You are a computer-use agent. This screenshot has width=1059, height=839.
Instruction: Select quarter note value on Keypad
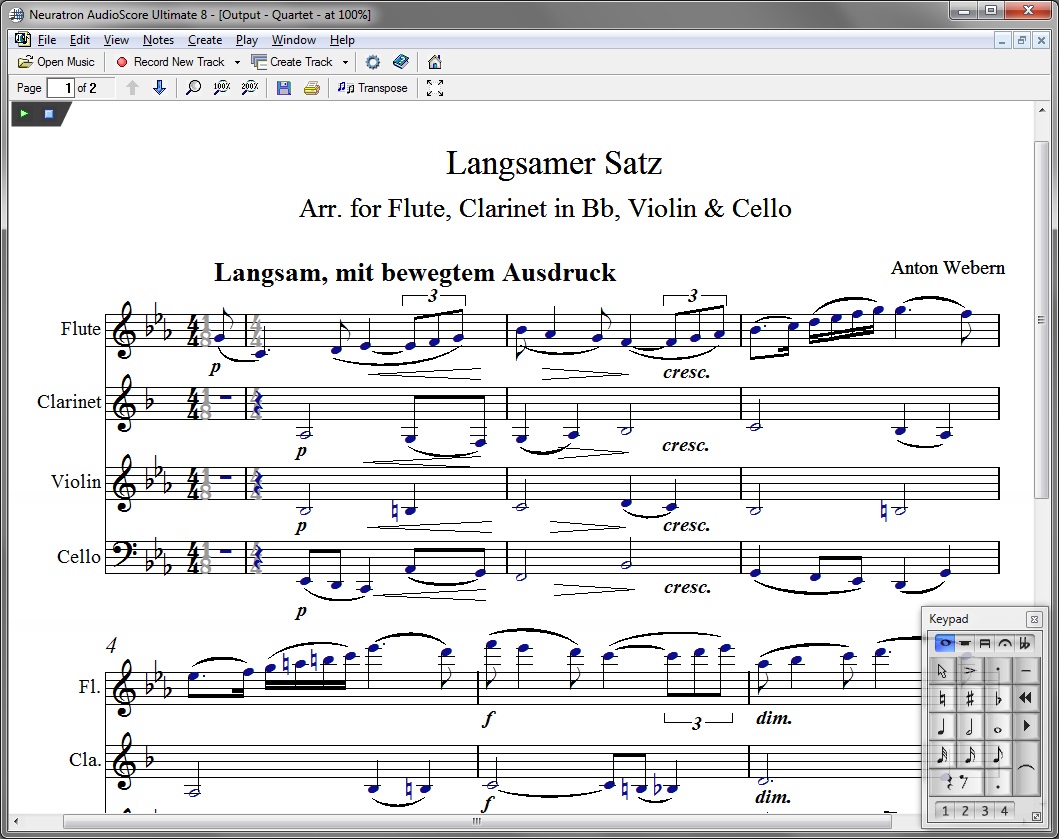click(943, 726)
